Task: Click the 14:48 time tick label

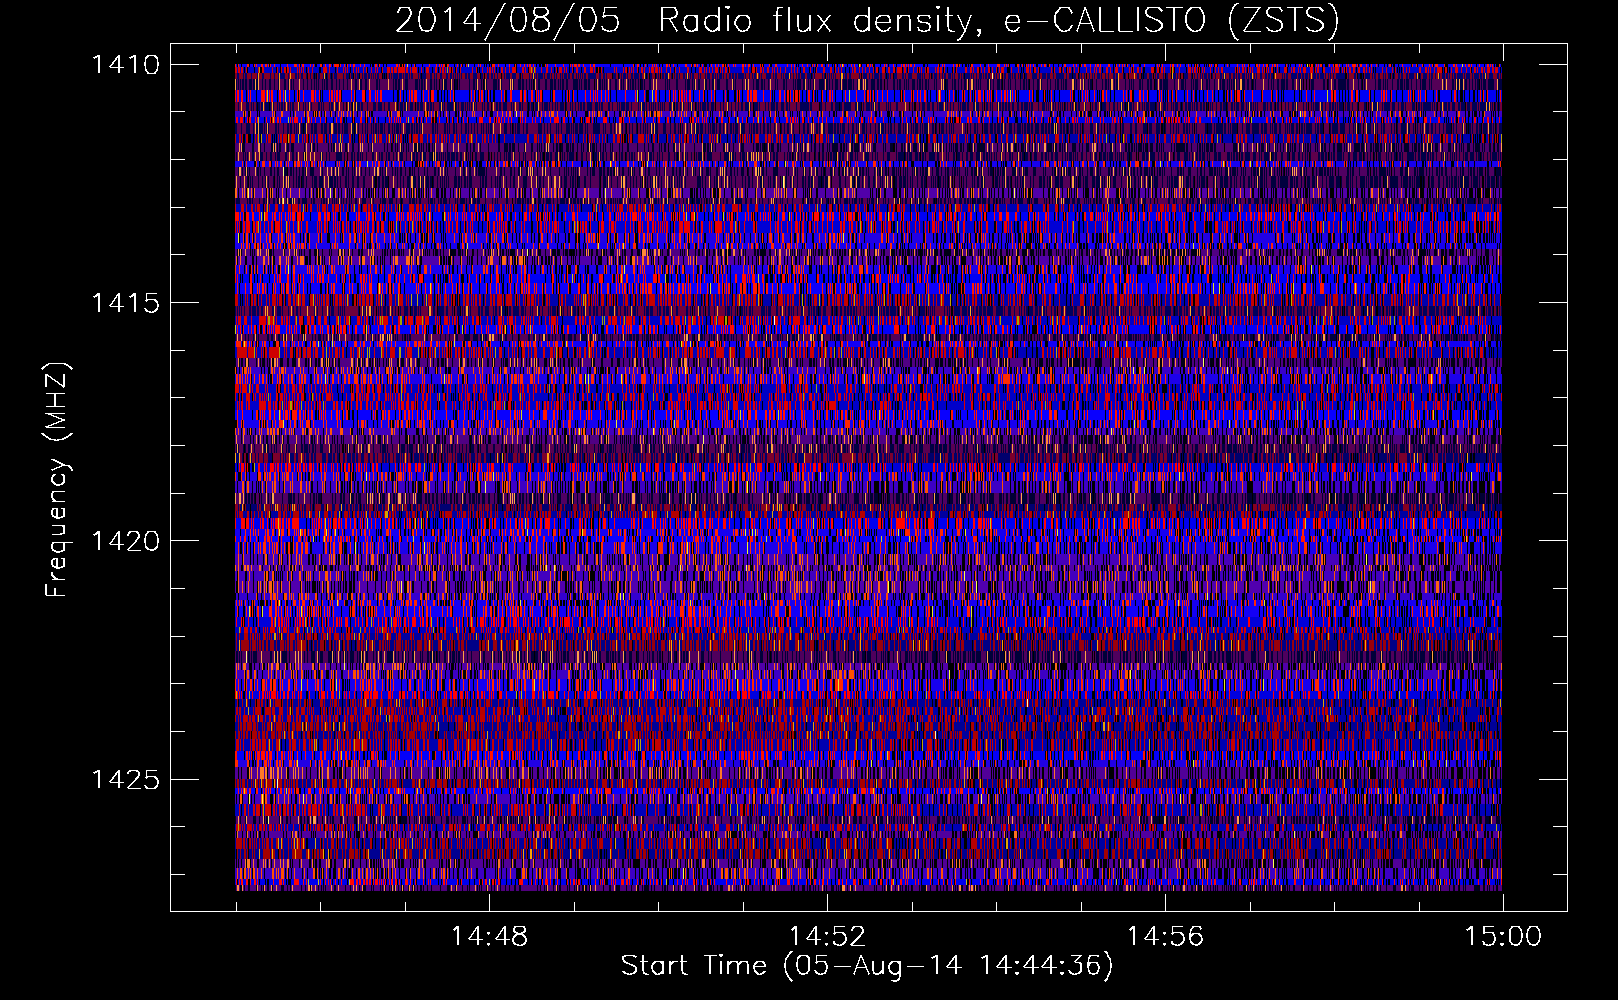Action: tap(489, 937)
